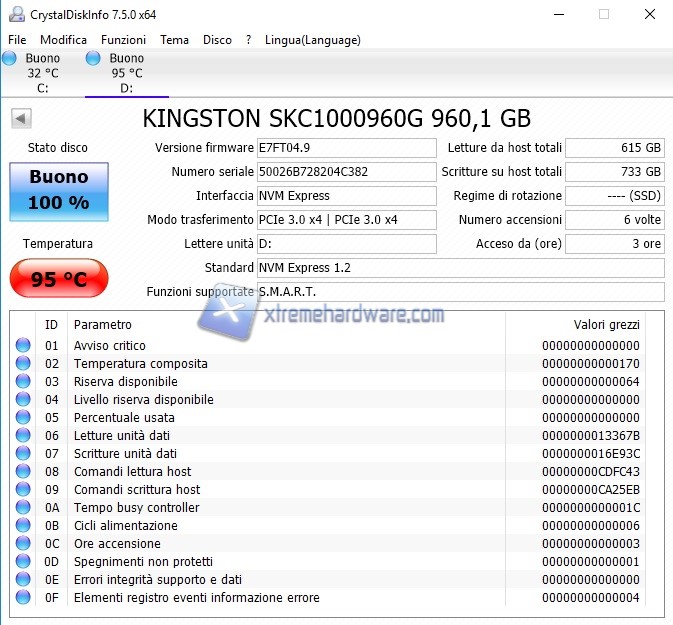Click status orb for Percentuale usata row

[23, 418]
